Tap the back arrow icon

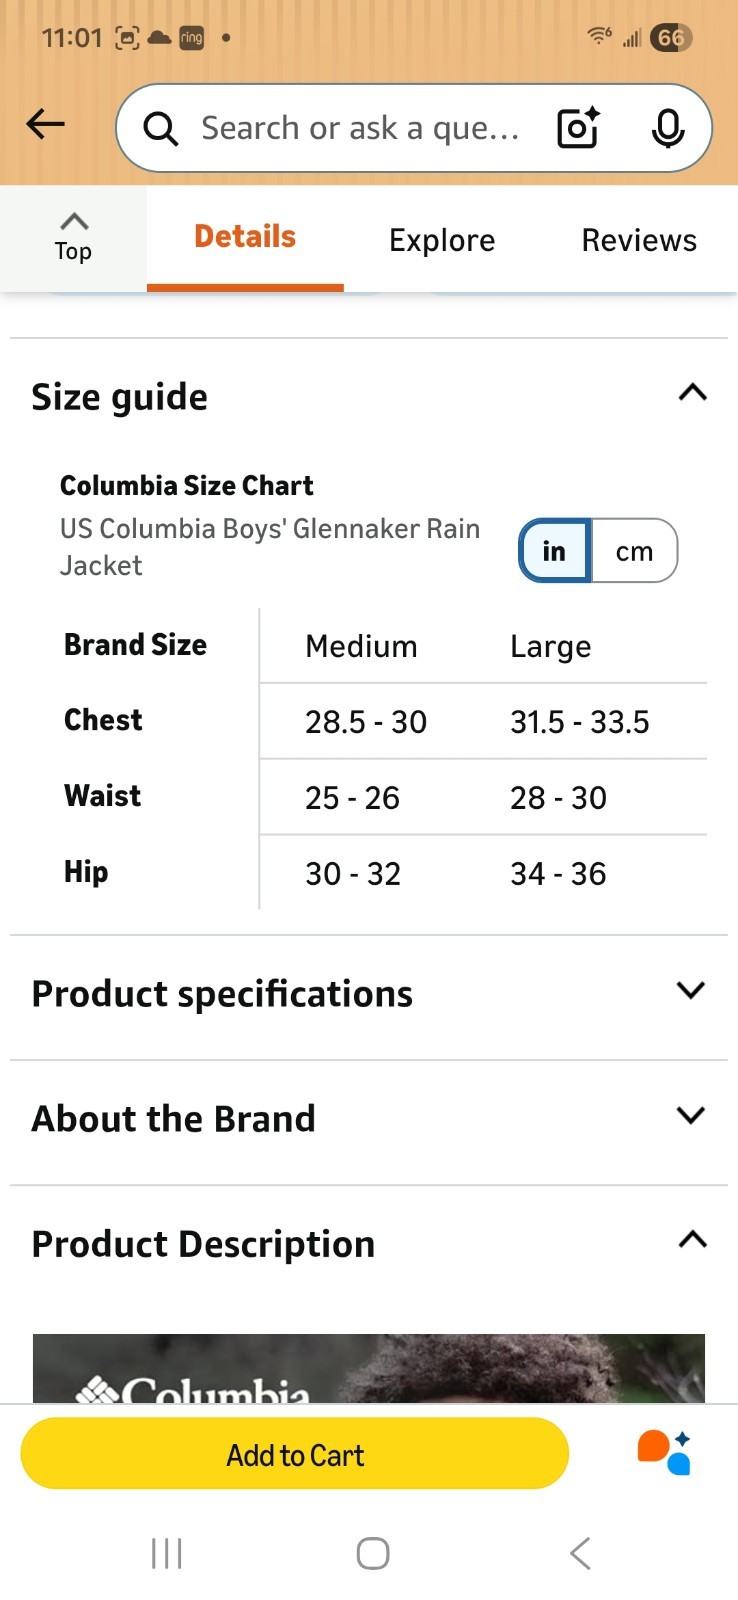(x=45, y=125)
